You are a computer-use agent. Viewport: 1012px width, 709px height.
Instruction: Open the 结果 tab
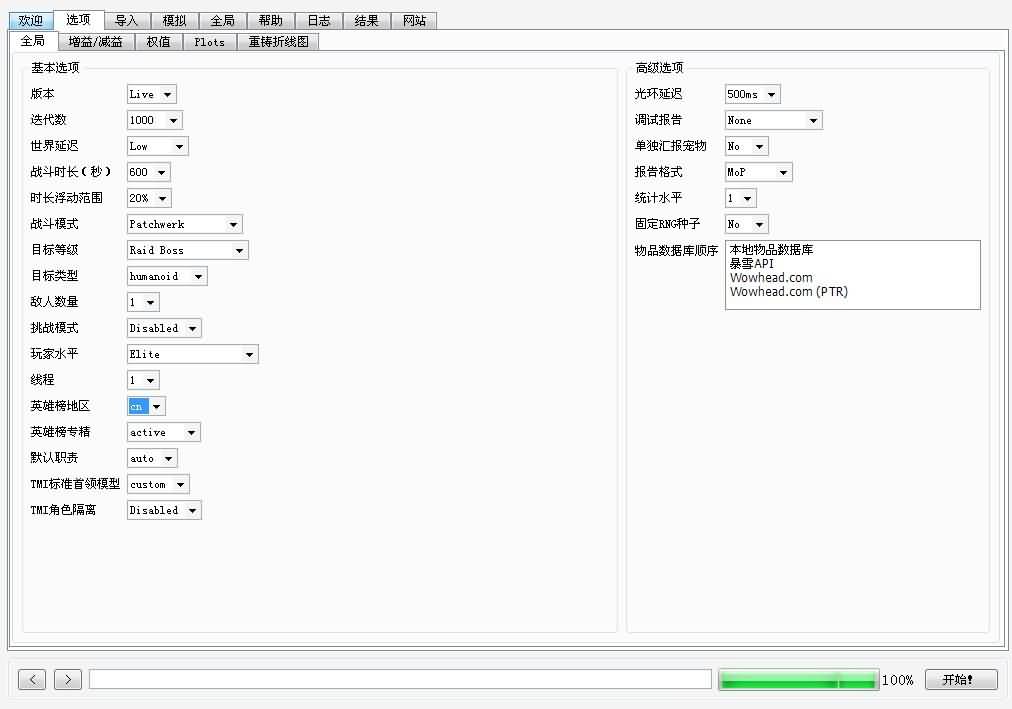click(x=367, y=21)
